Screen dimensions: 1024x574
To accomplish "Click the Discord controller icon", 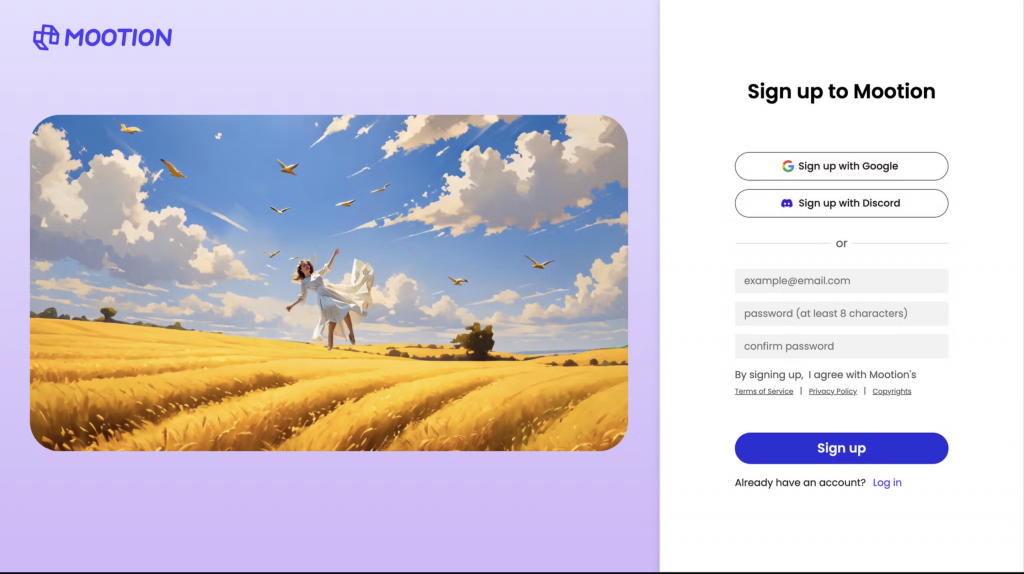I will click(787, 204).
